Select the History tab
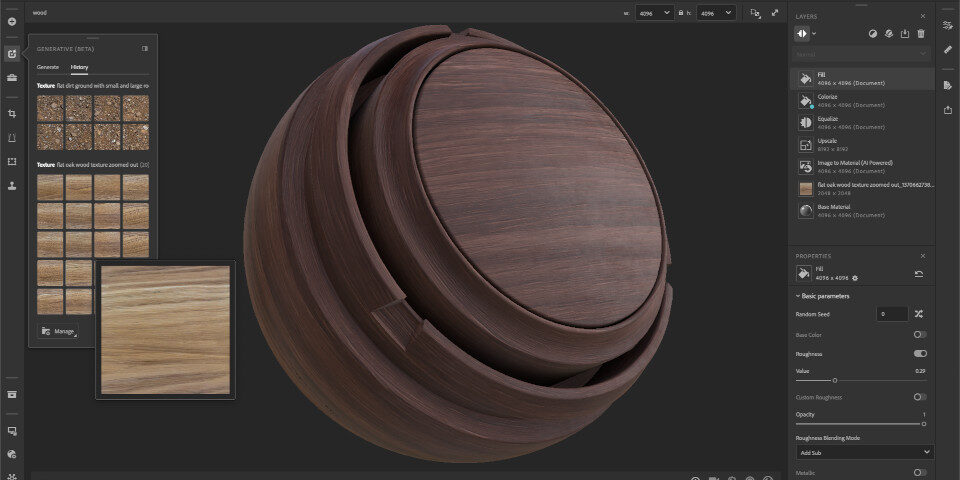The height and width of the screenshot is (480, 960). coord(79,67)
